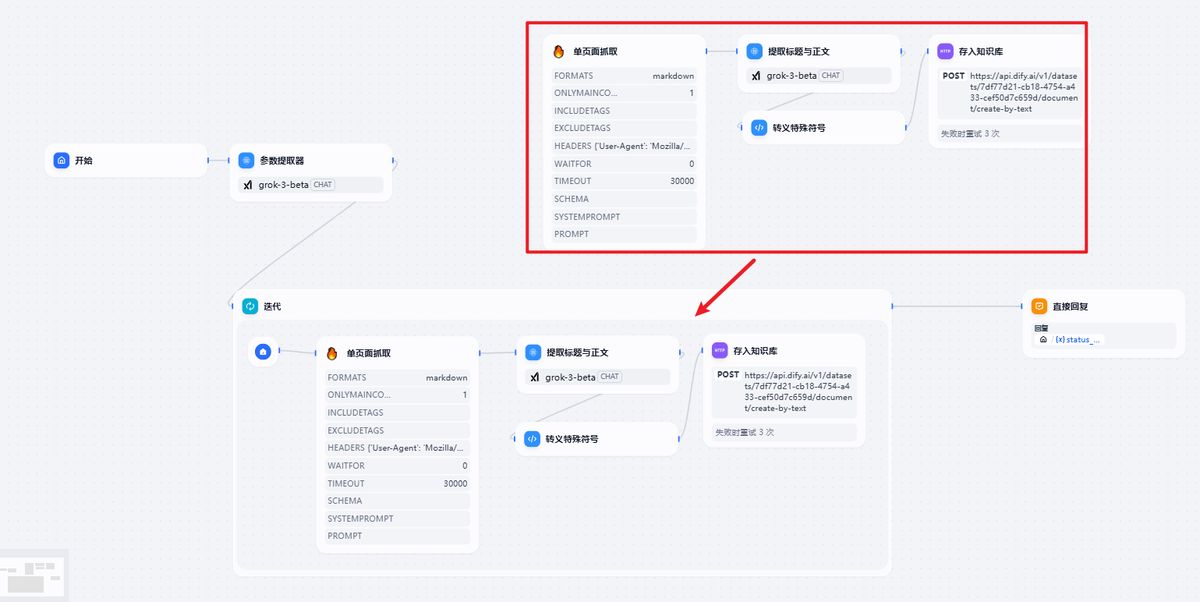The image size is (1200, 602).
Task: Click the TIMEOUT 30000 field on 单页面抓取
Action: pos(623,181)
